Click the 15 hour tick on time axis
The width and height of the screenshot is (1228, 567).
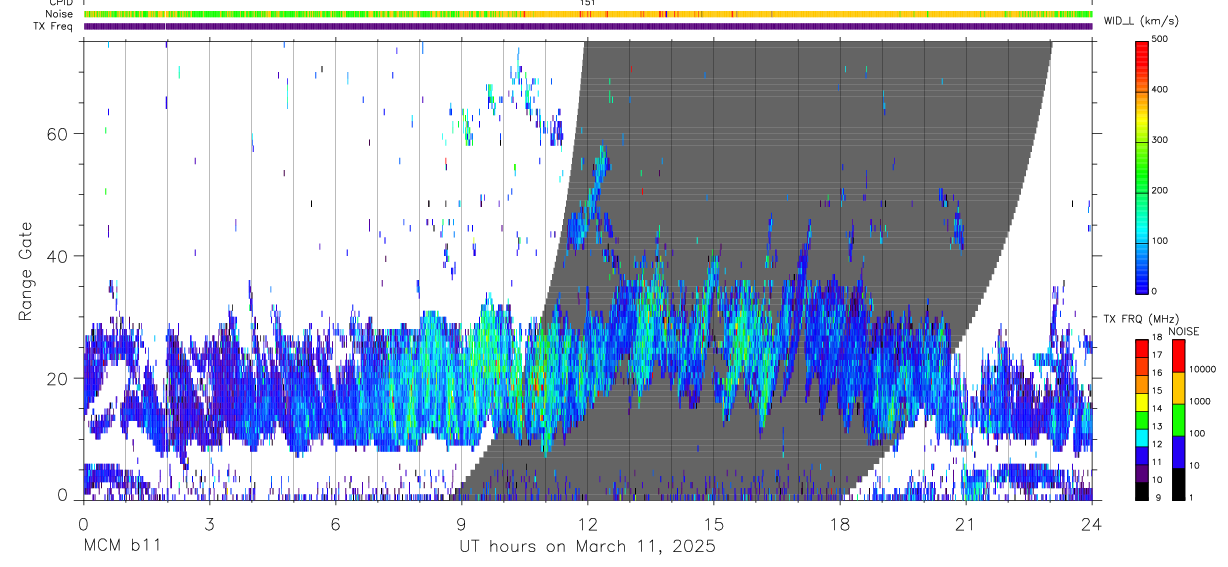[713, 523]
